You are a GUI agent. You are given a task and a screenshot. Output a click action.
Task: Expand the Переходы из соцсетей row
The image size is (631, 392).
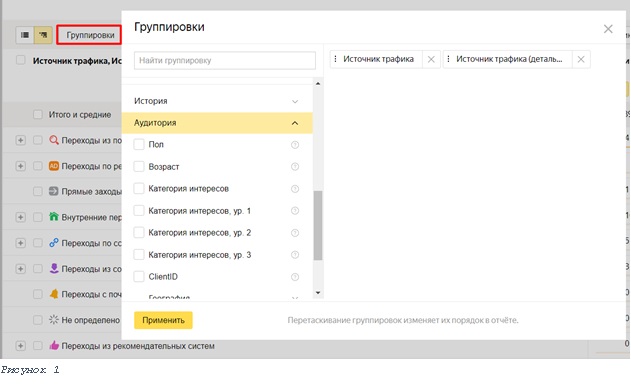[21, 268]
